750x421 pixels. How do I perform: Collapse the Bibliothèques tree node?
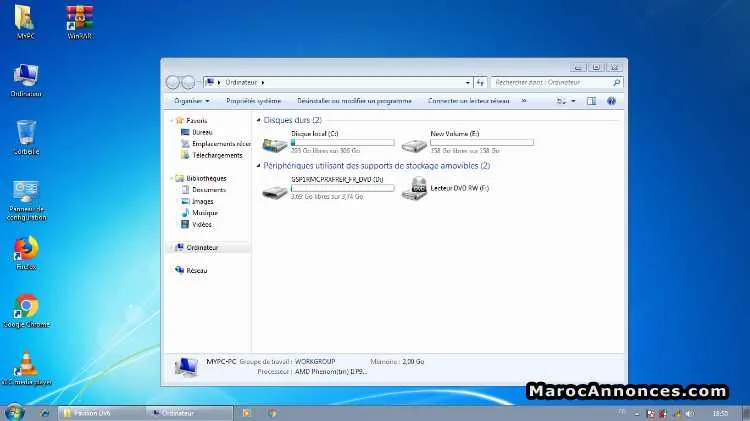tap(172, 178)
